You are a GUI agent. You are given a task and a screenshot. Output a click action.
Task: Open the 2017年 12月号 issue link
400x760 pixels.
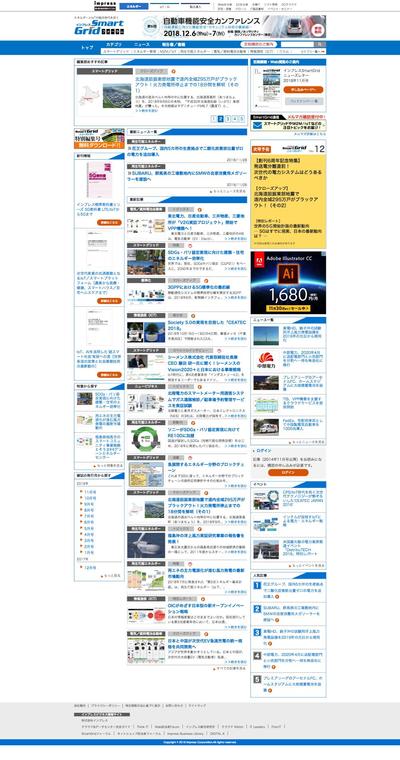point(90,567)
